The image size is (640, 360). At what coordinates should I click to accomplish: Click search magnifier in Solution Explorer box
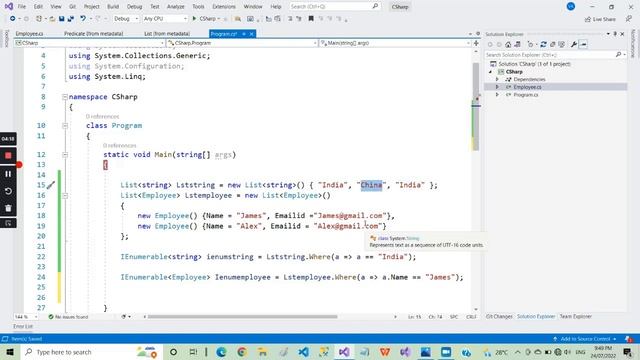click(x=618, y=55)
